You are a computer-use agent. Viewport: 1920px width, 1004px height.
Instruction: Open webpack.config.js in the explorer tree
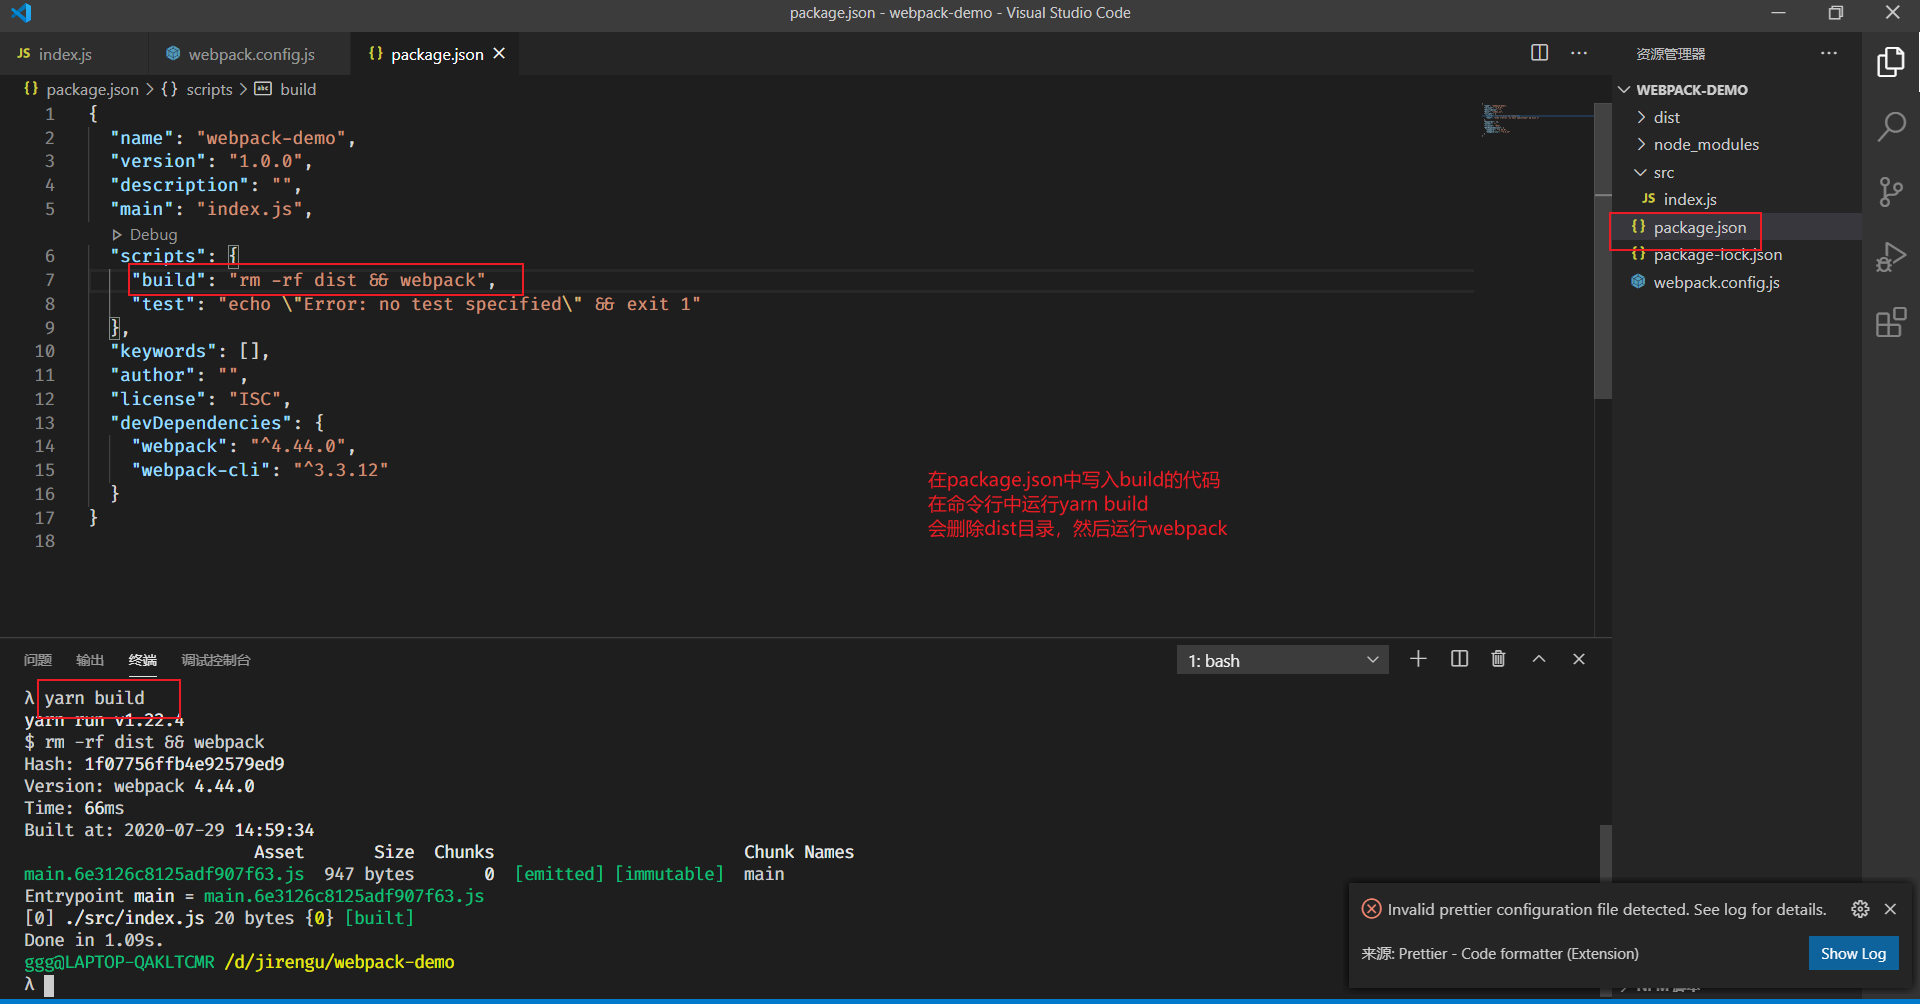1737,282
